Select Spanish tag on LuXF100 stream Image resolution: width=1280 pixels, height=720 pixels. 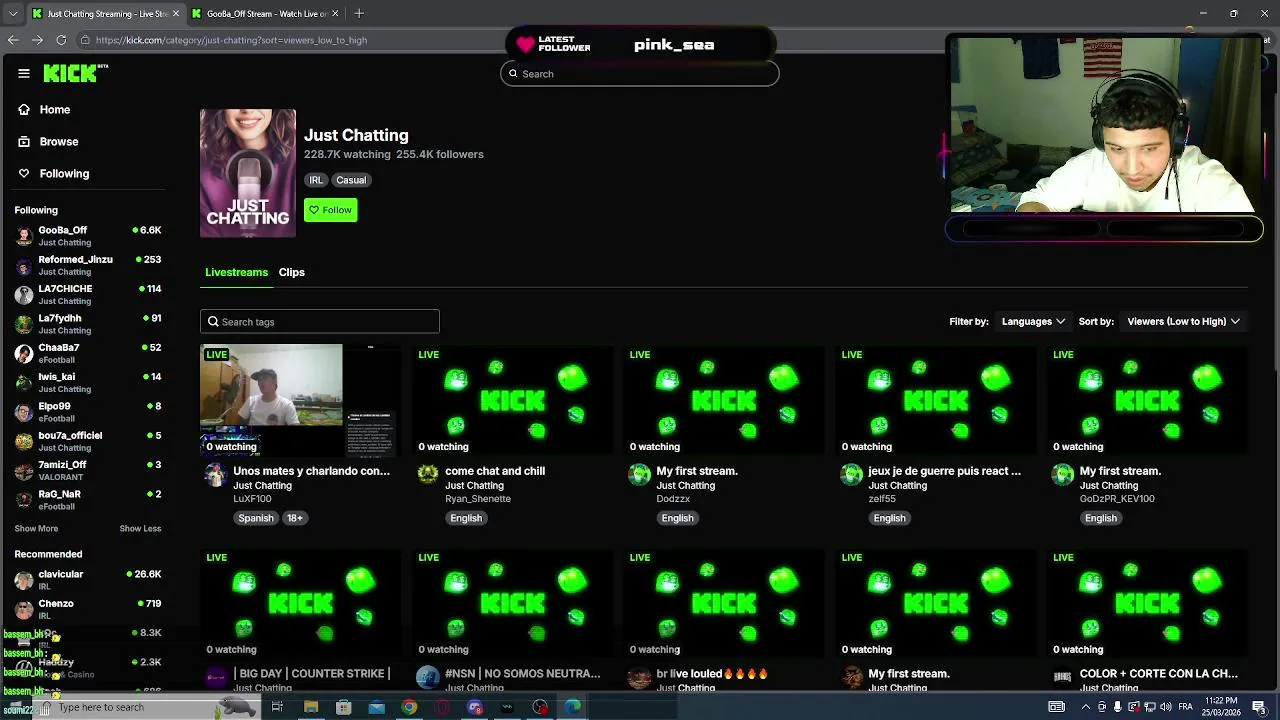[256, 518]
